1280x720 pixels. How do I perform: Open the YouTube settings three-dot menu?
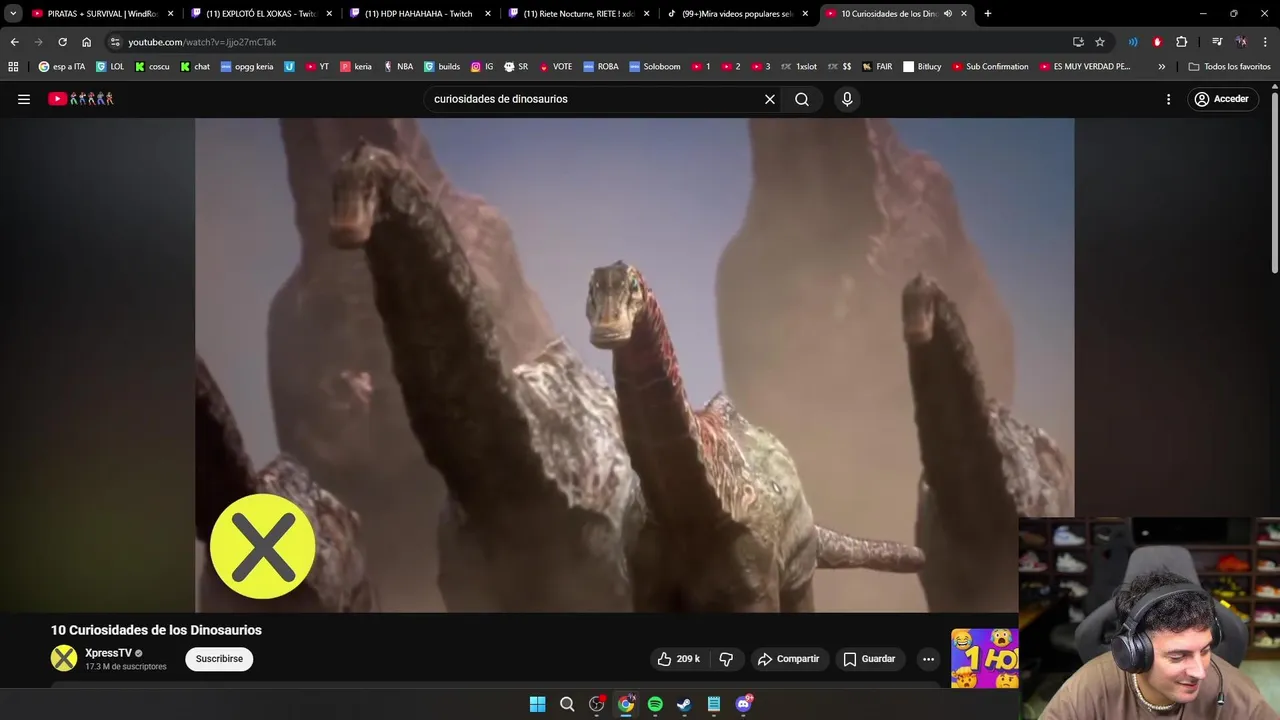(x=1168, y=99)
